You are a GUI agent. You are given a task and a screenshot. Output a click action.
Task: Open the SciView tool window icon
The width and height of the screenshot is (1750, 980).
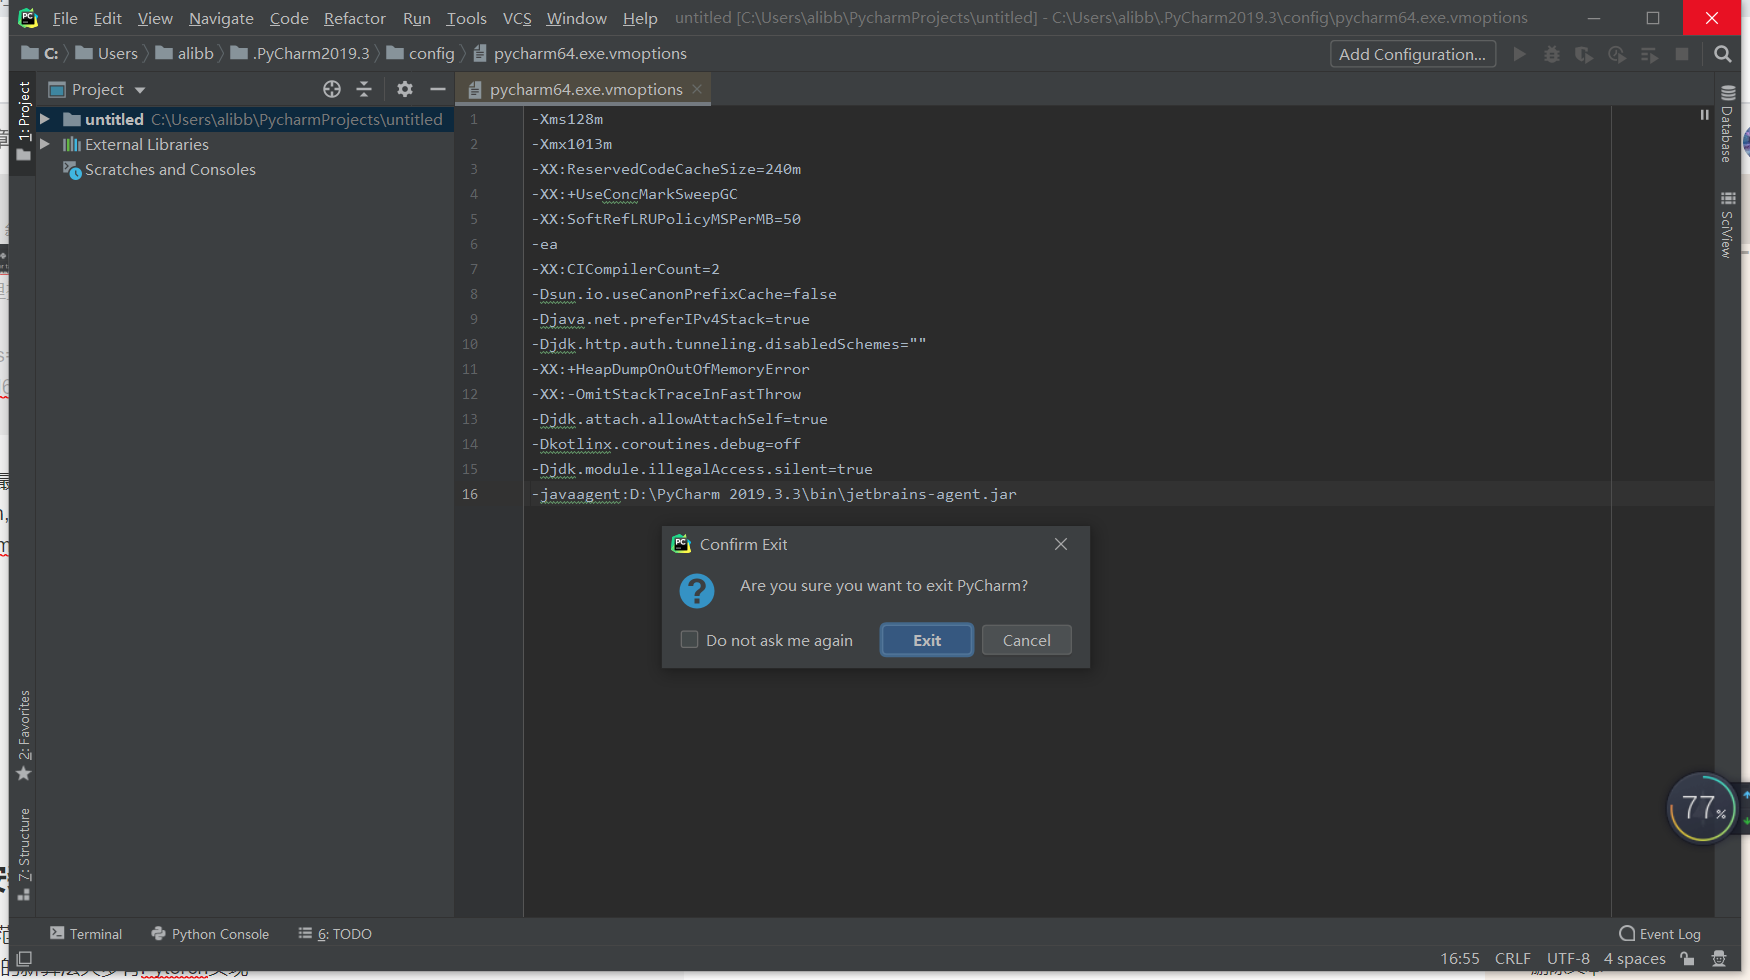[1726, 225]
